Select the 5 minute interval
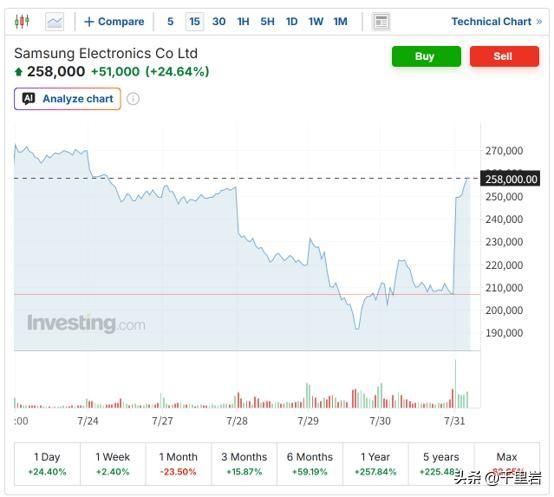 [x=170, y=22]
